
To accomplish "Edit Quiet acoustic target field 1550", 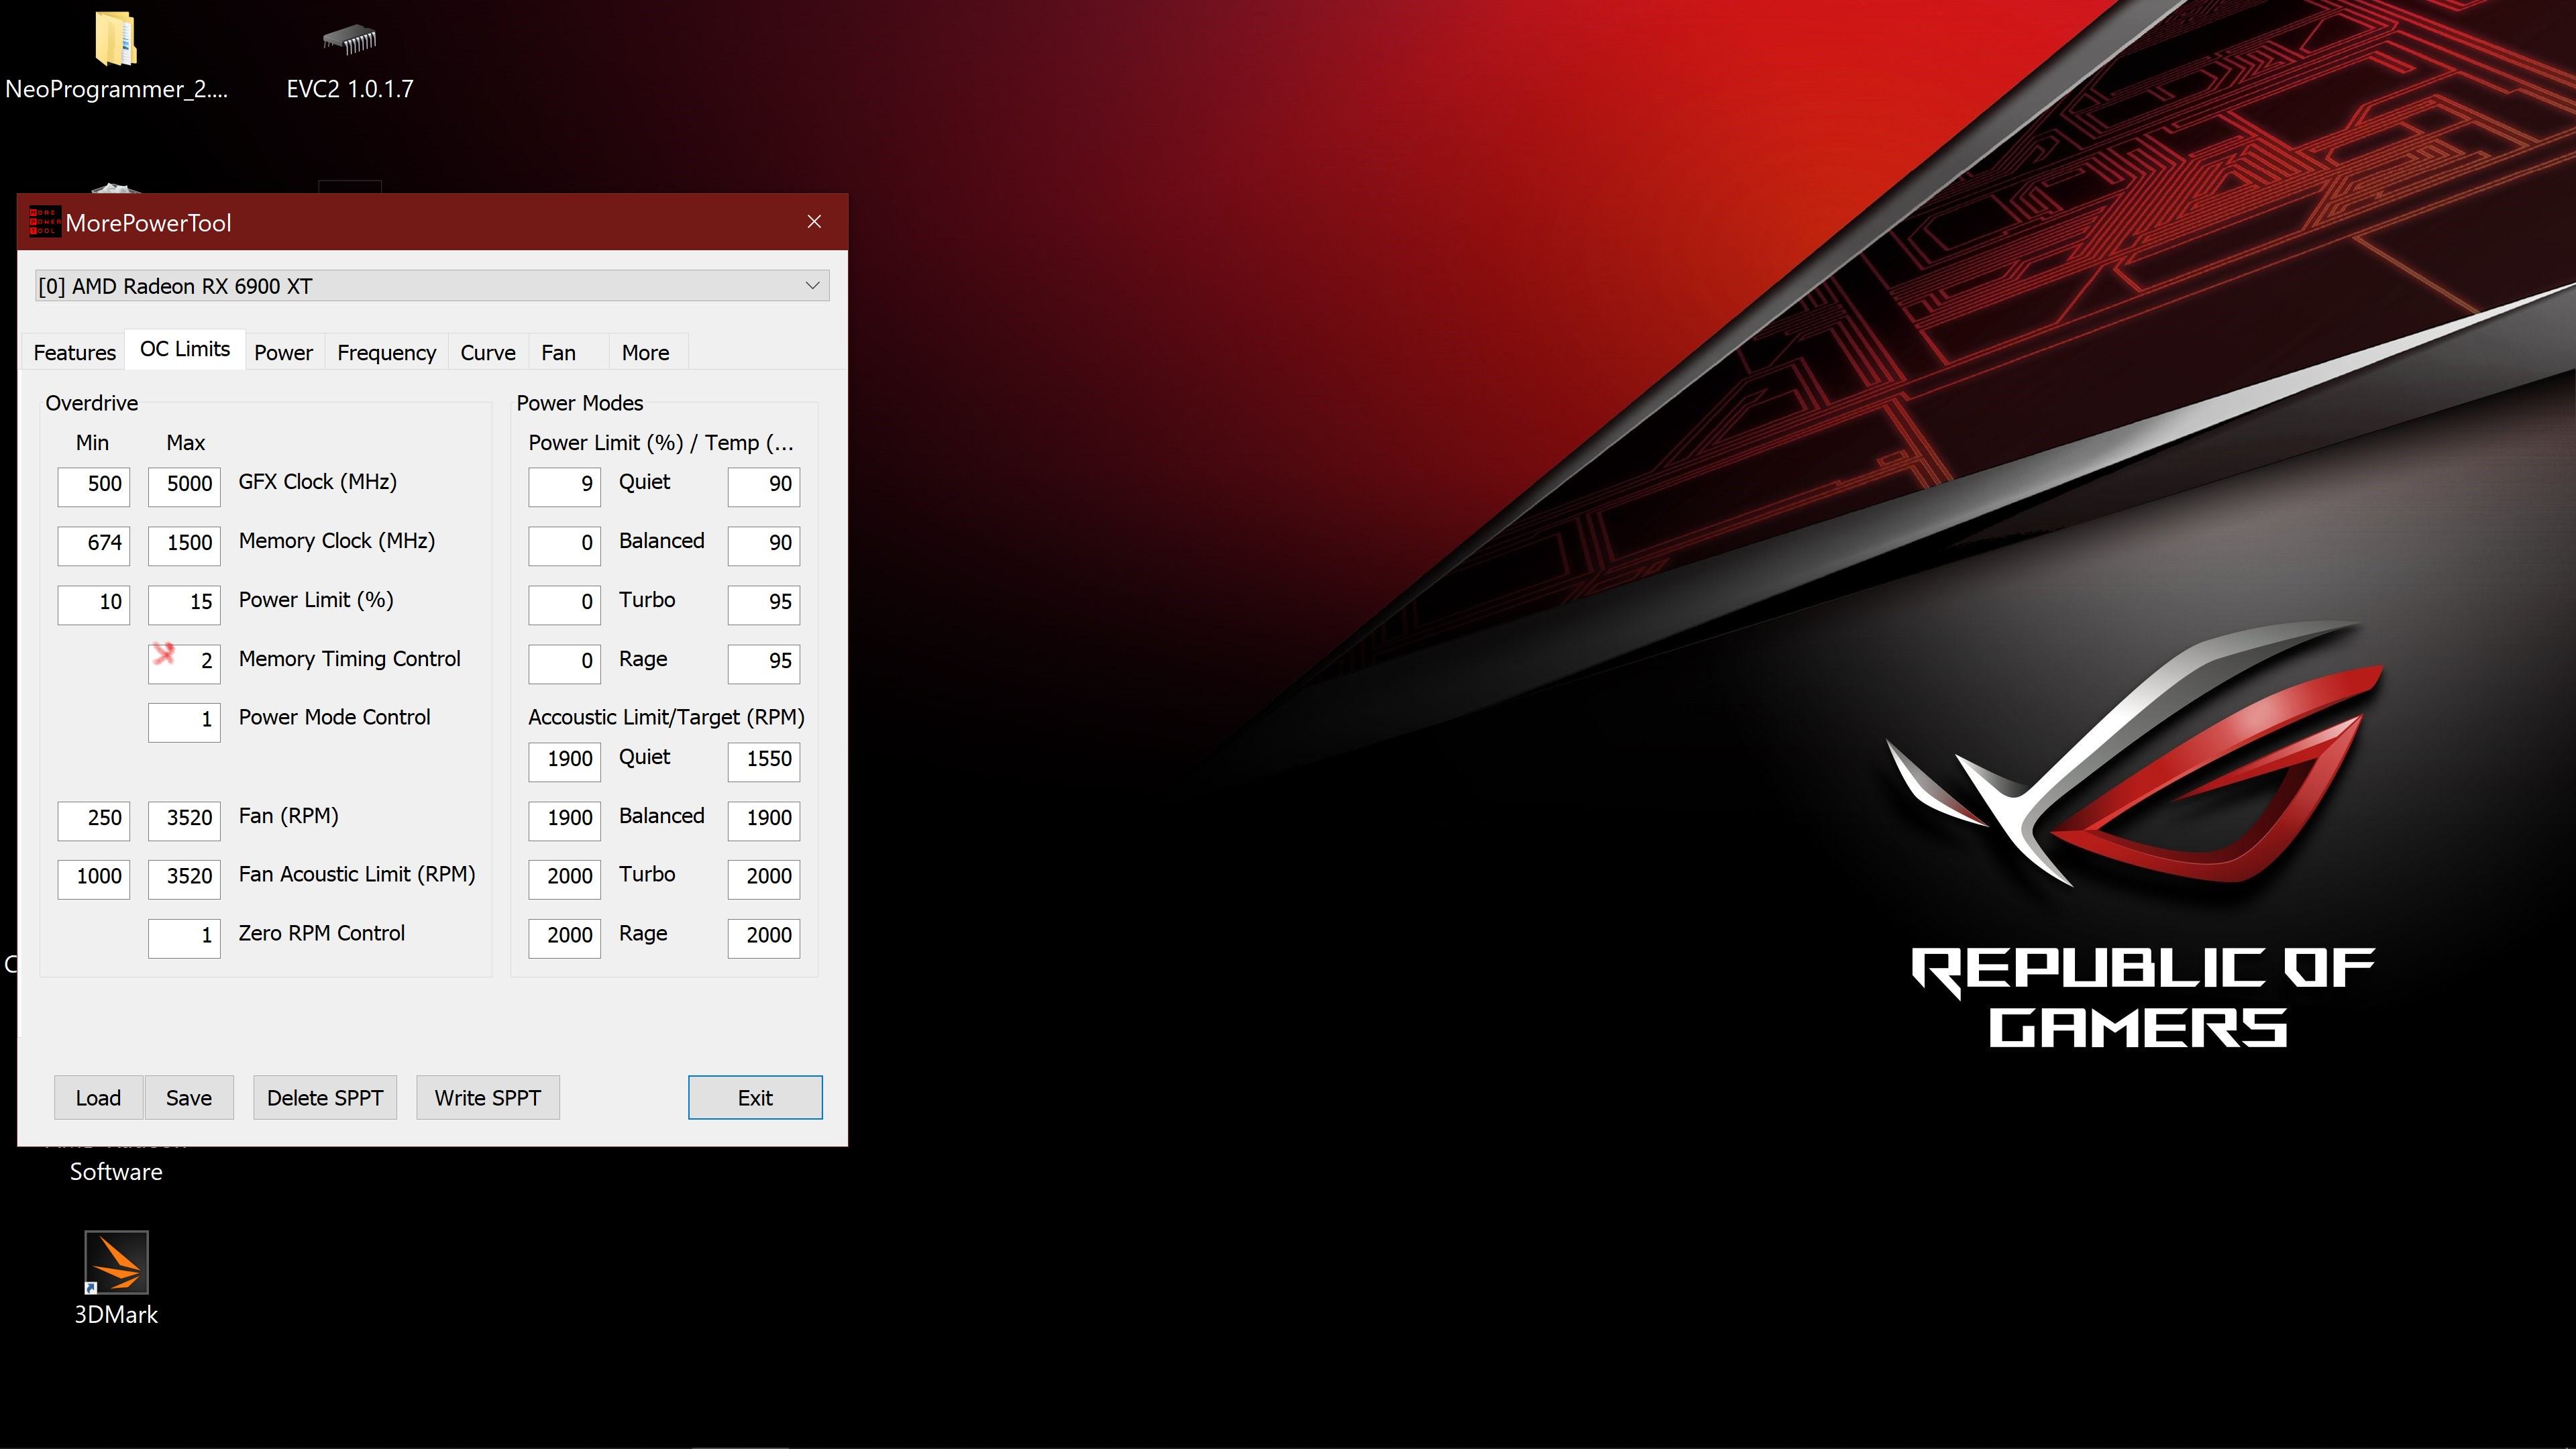I will pyautogui.click(x=764, y=762).
